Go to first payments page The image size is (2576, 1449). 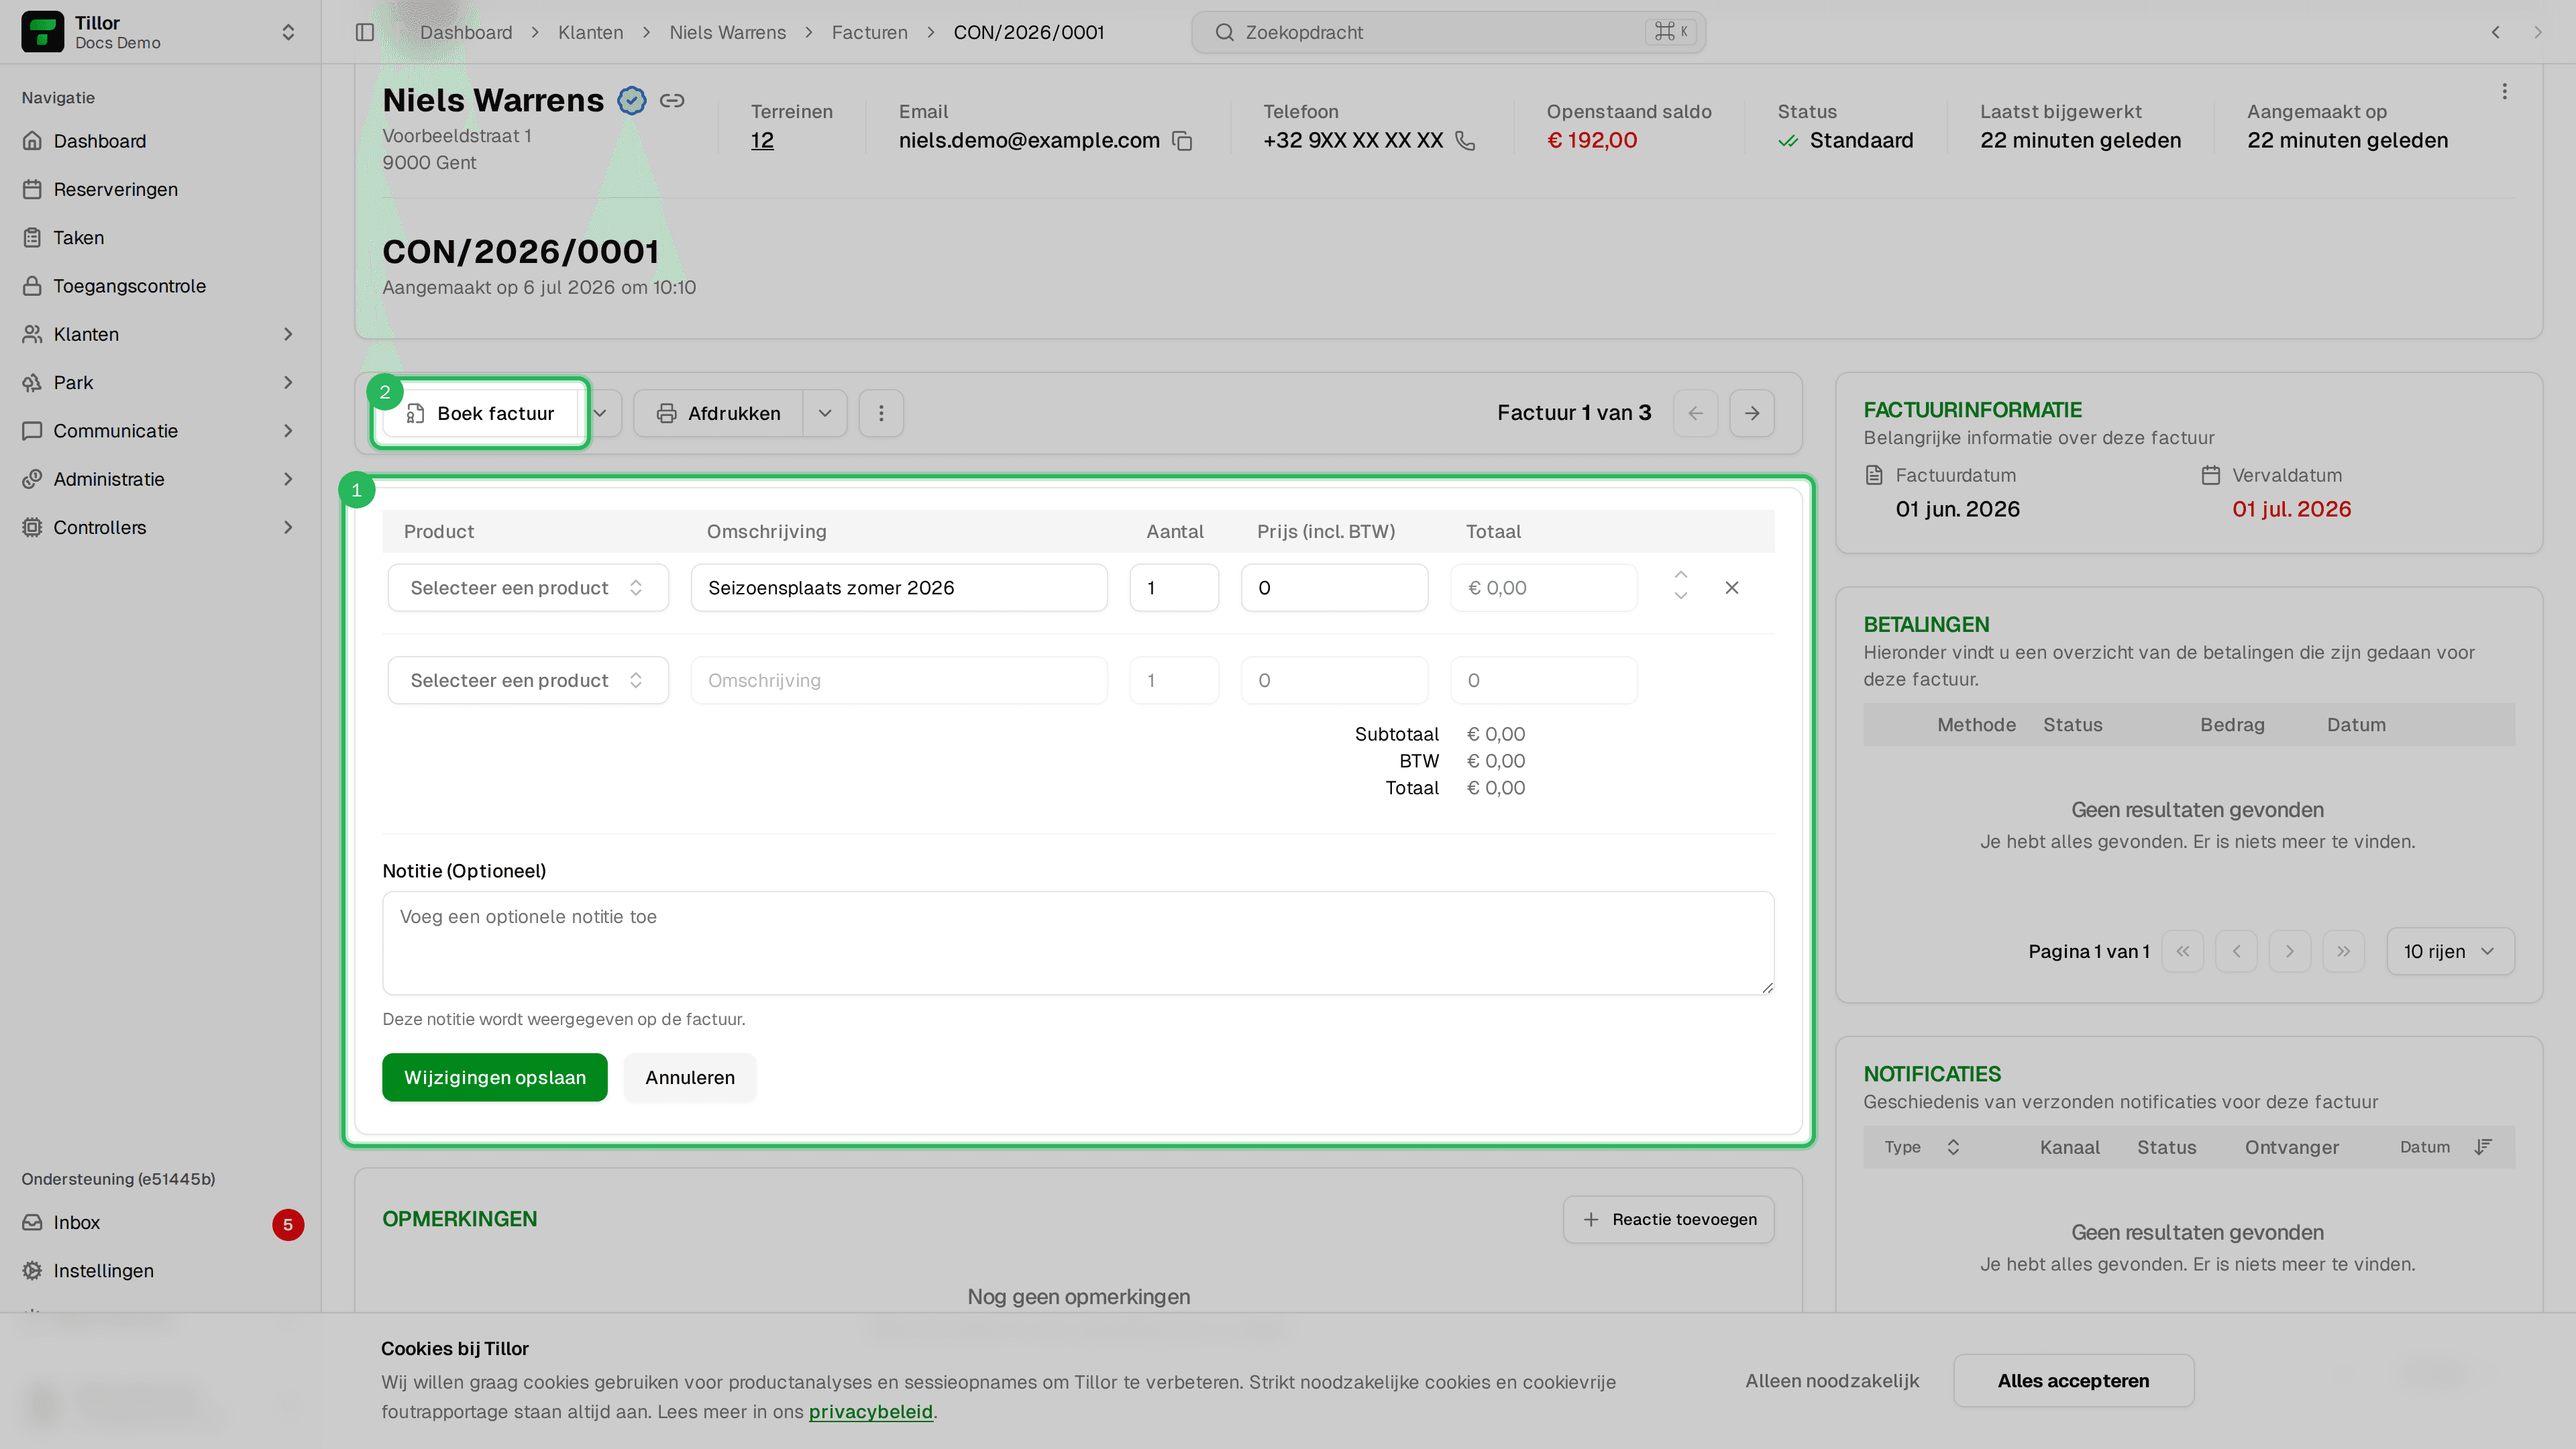click(x=2183, y=951)
